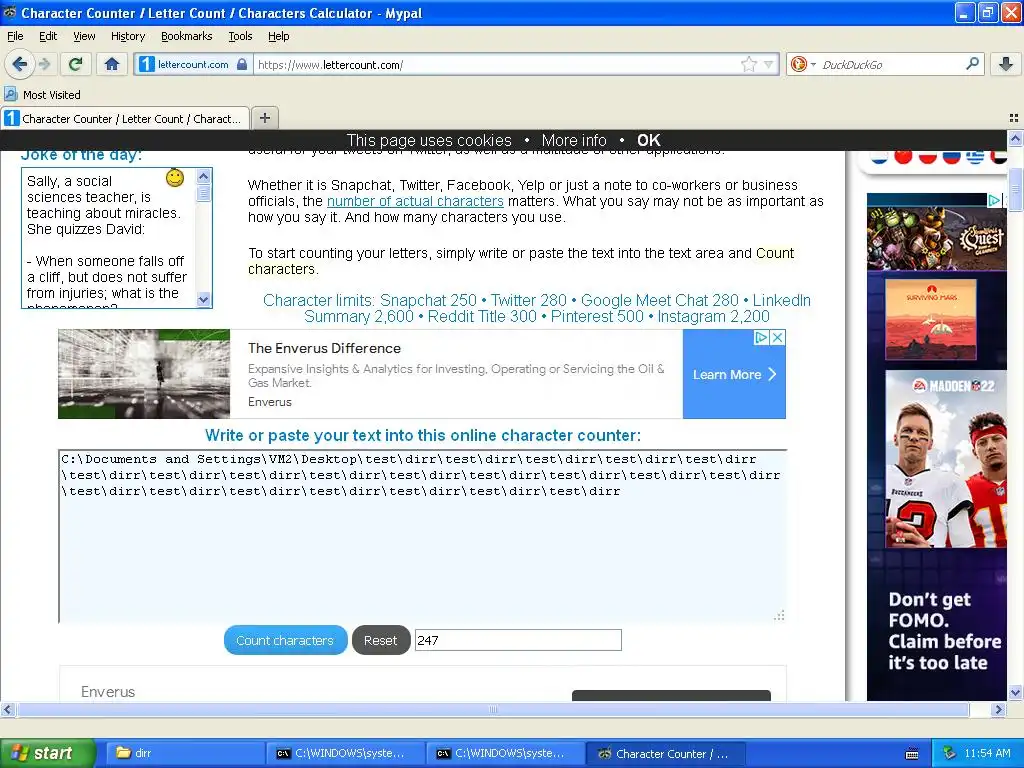This screenshot has width=1024, height=768.
Task: Open the DuckDuckGo search engine selector
Action: tap(803, 64)
